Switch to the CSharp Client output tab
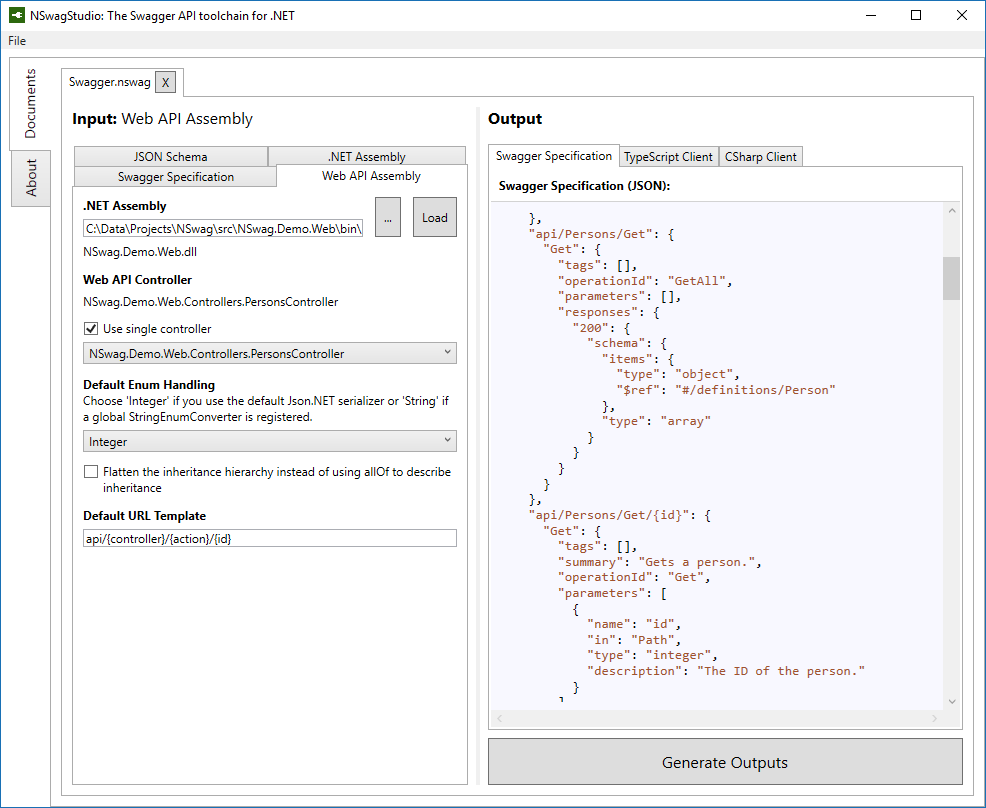The width and height of the screenshot is (986, 808). (760, 157)
